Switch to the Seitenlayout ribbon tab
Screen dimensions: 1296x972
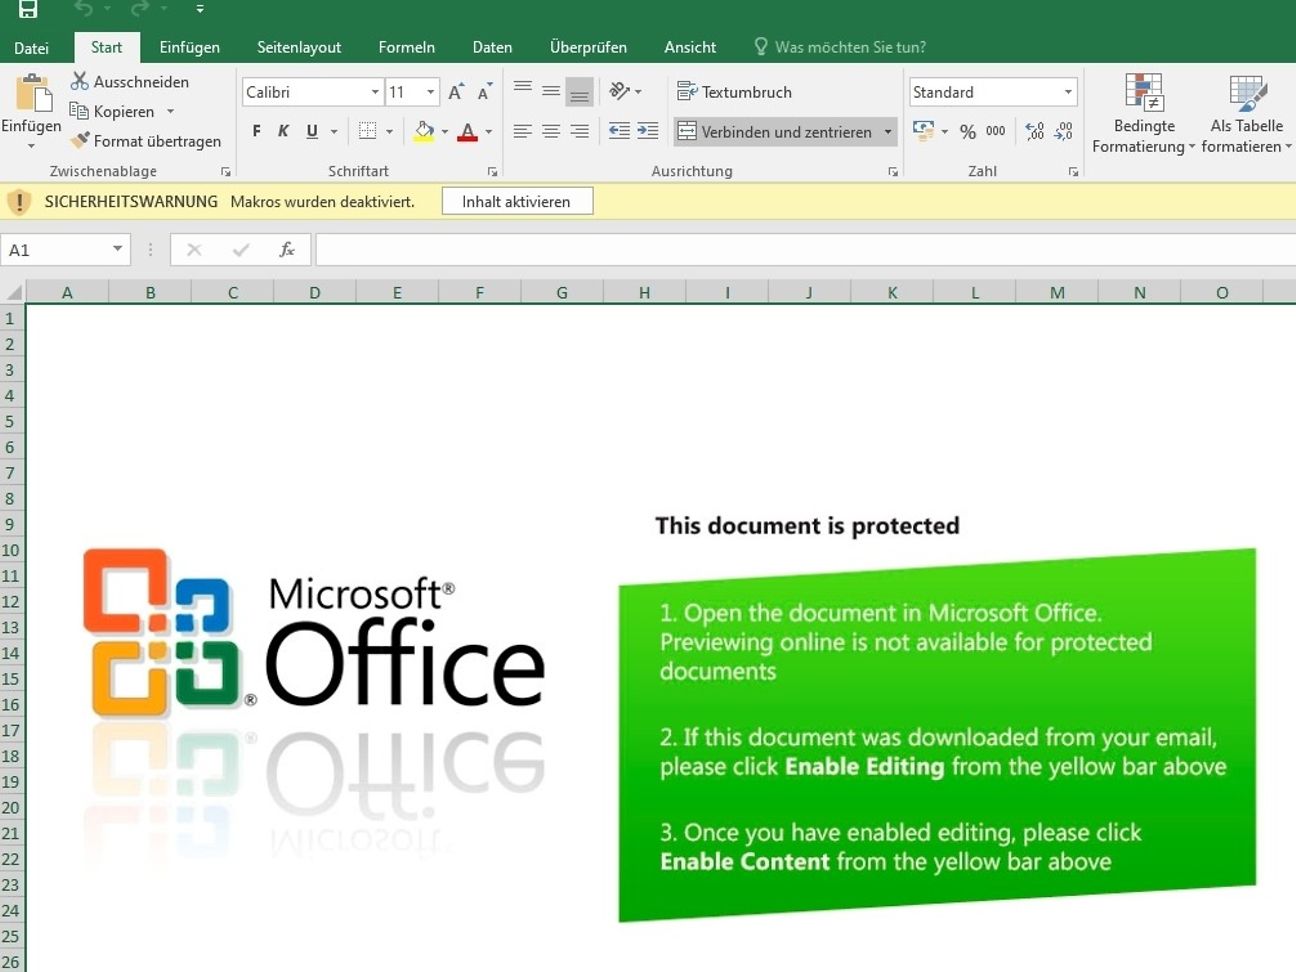point(299,47)
